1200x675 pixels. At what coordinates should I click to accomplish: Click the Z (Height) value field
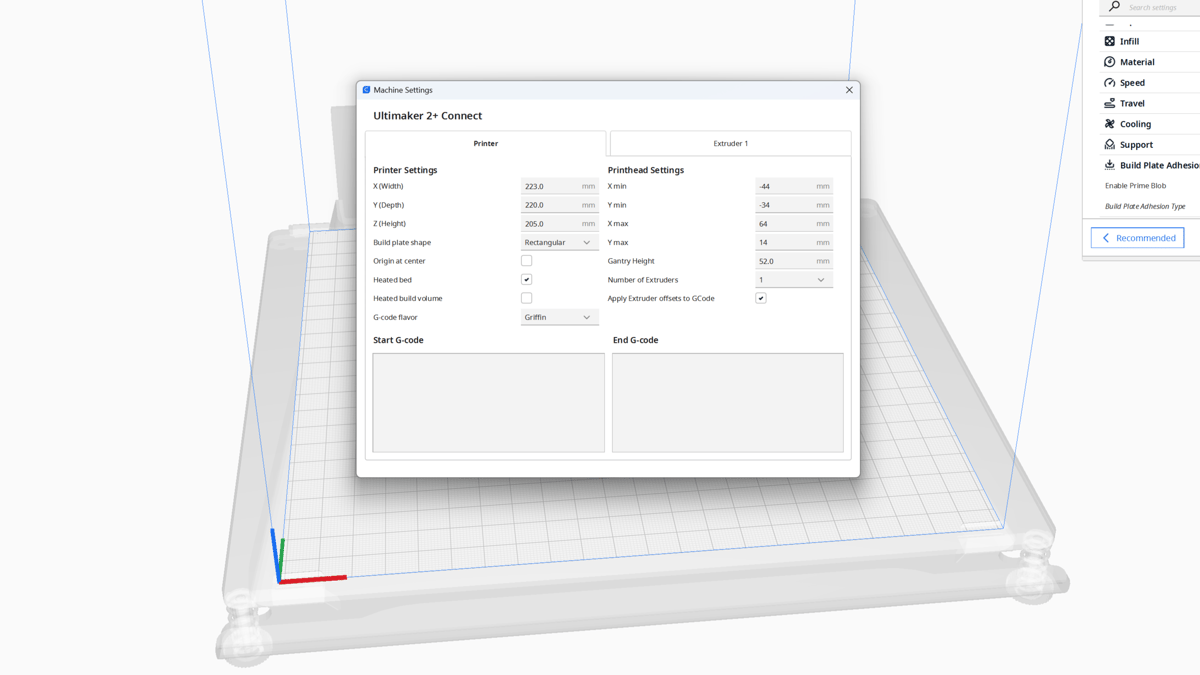point(559,224)
